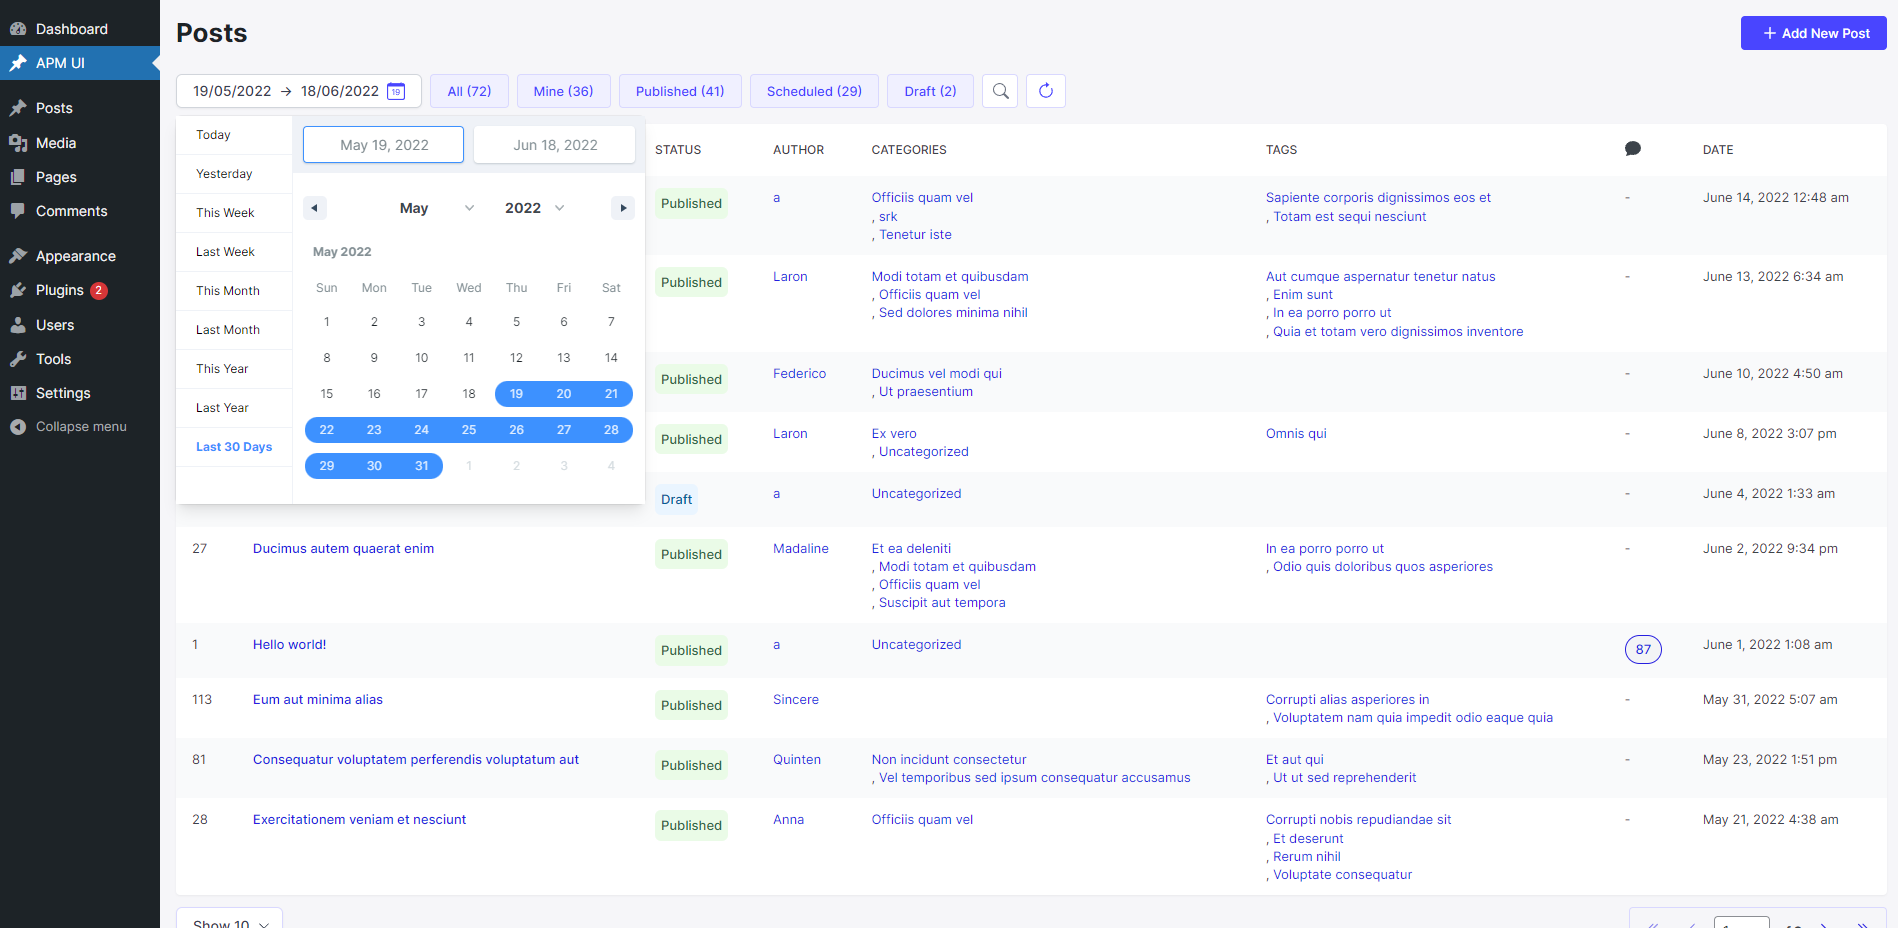
Task: Expand the year dropdown showing 2022
Action: (x=535, y=208)
